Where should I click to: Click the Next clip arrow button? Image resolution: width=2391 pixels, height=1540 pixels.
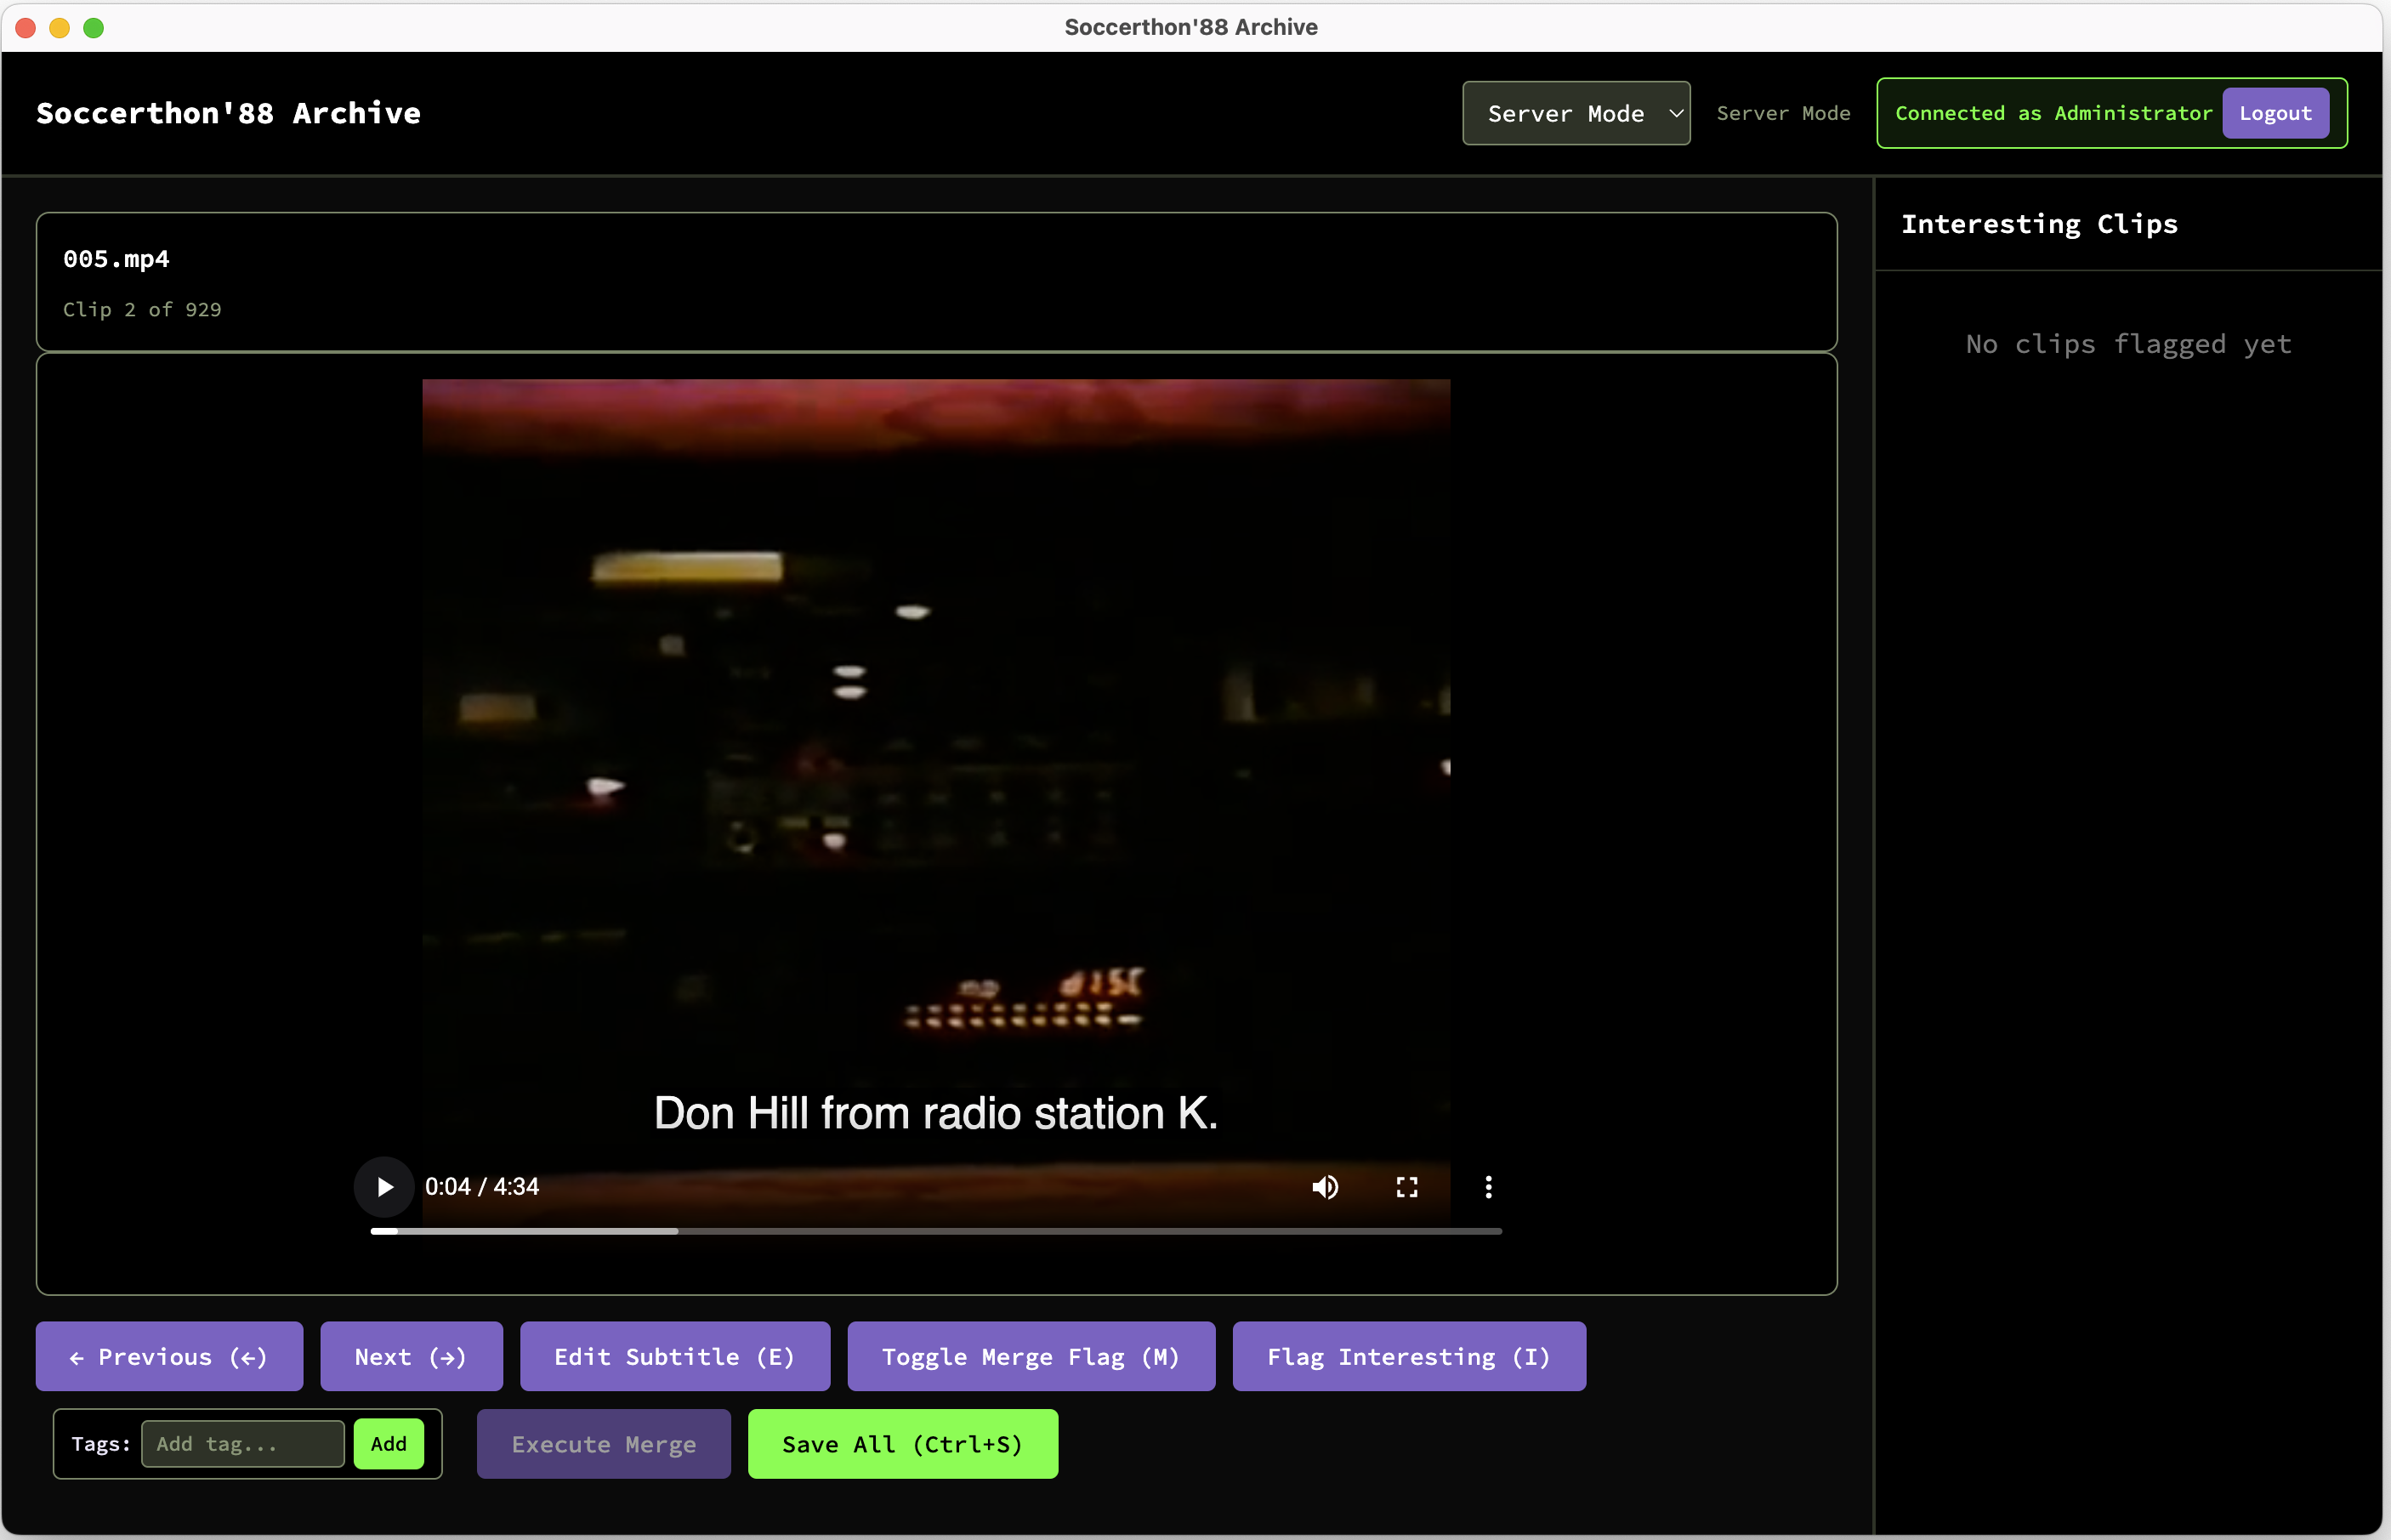(411, 1356)
